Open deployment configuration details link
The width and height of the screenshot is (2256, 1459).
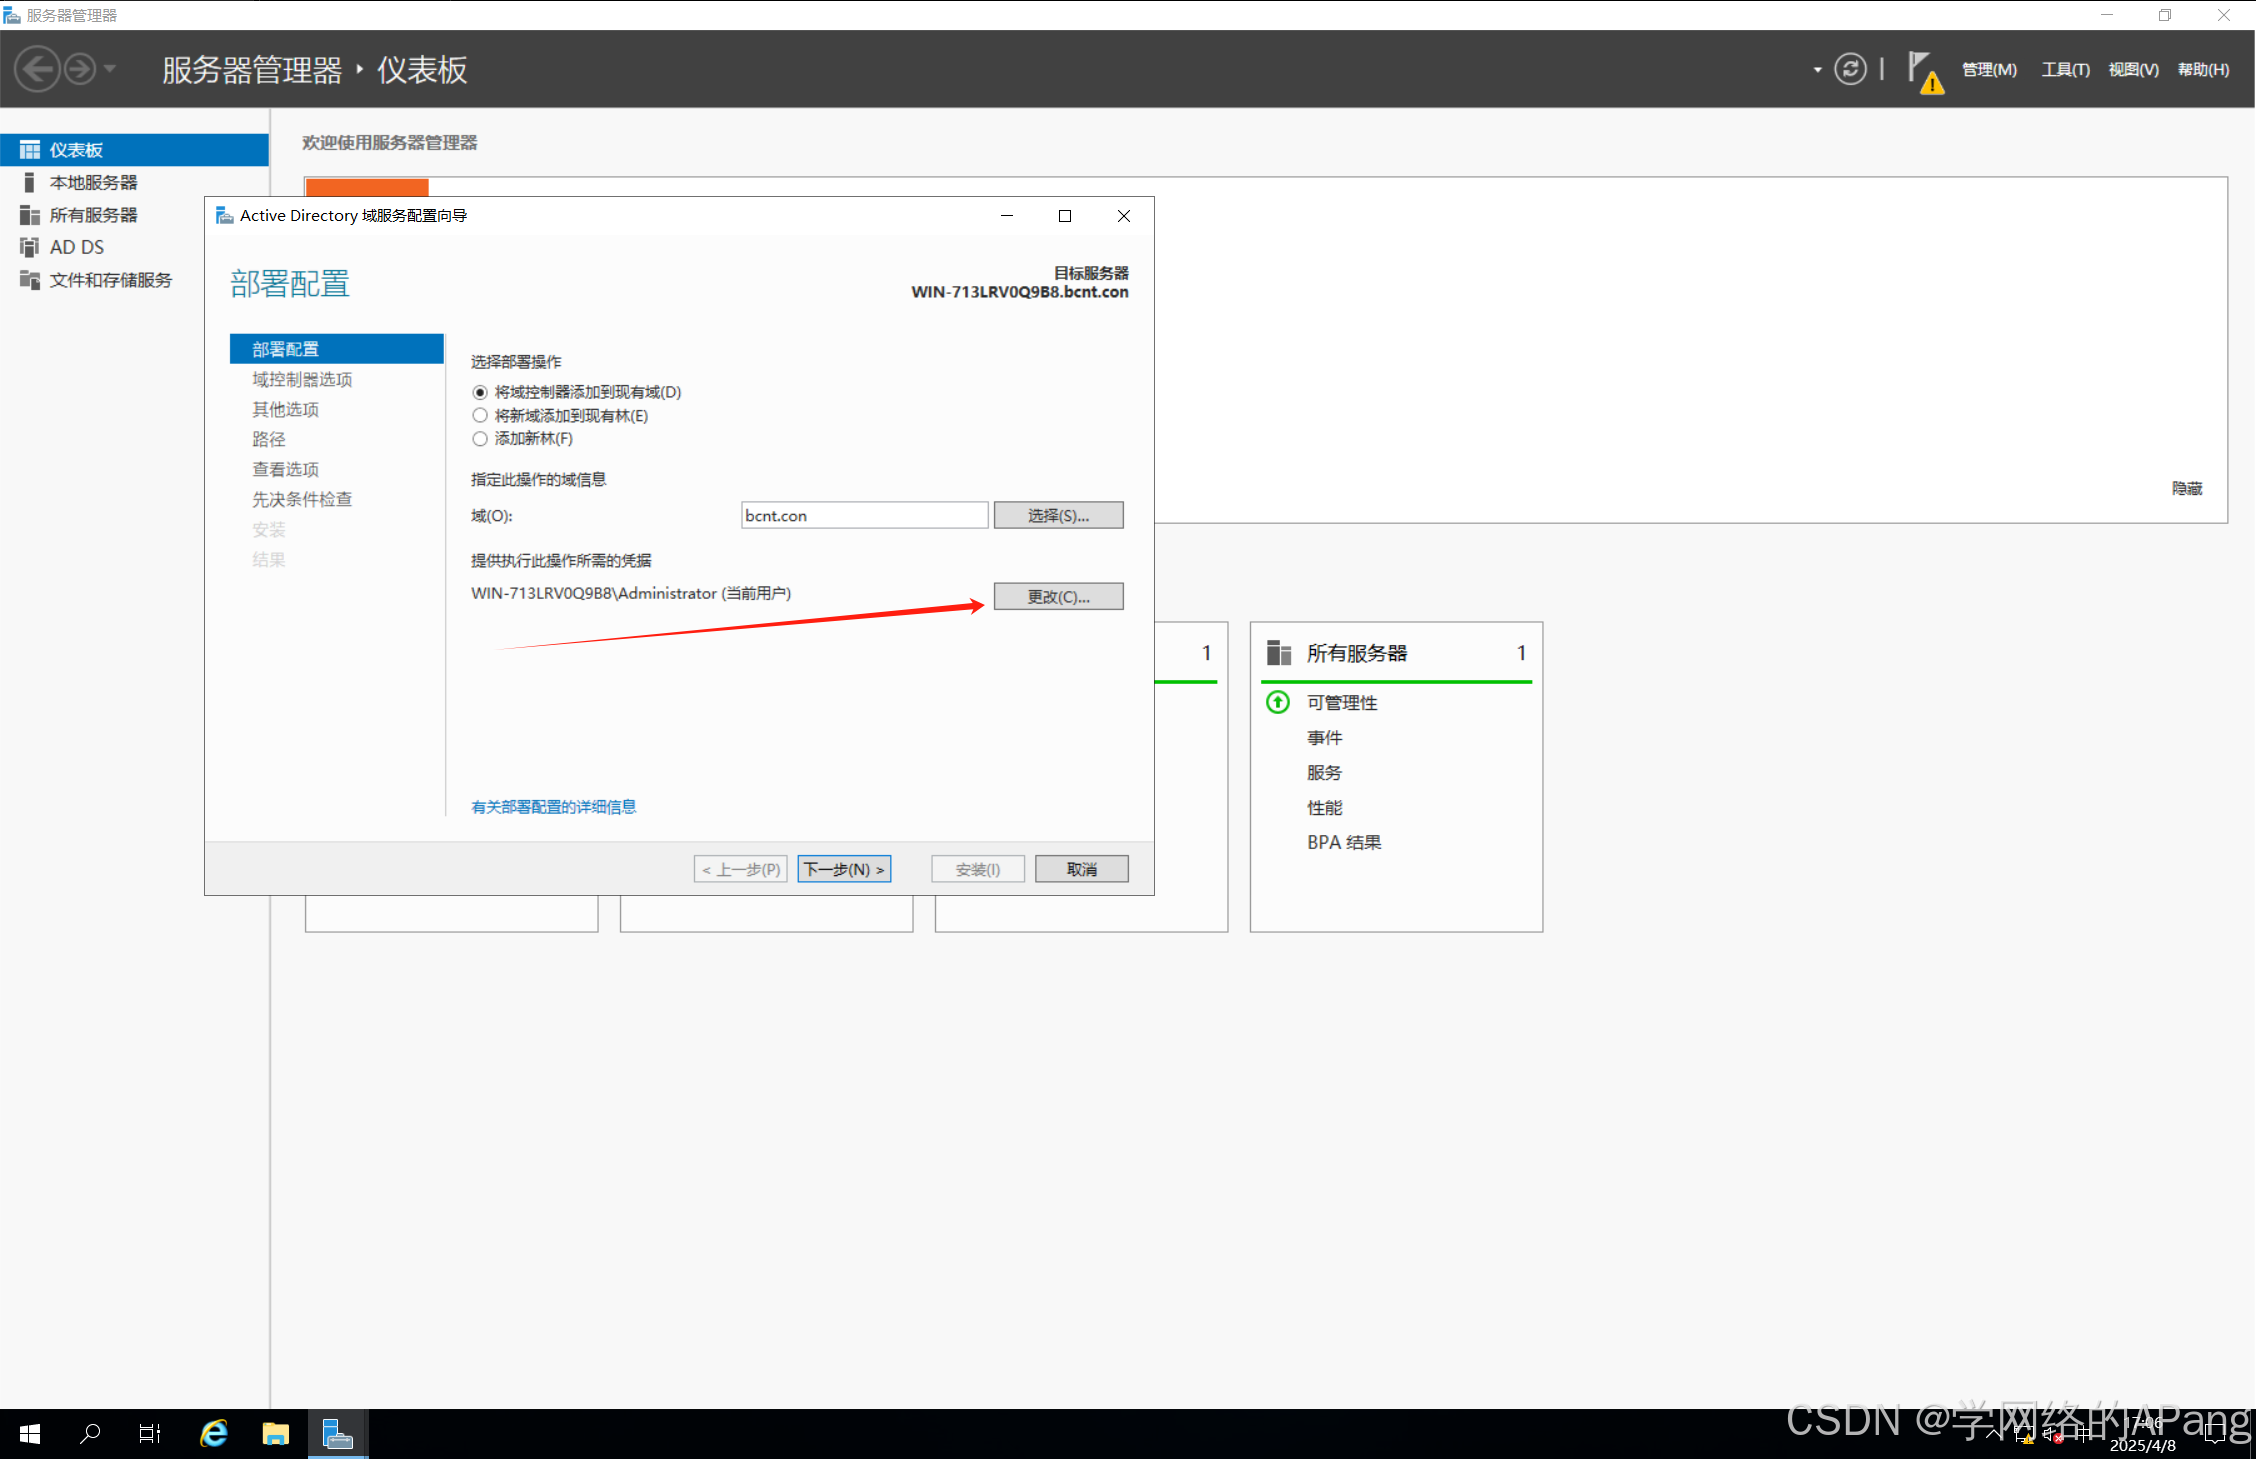point(553,807)
